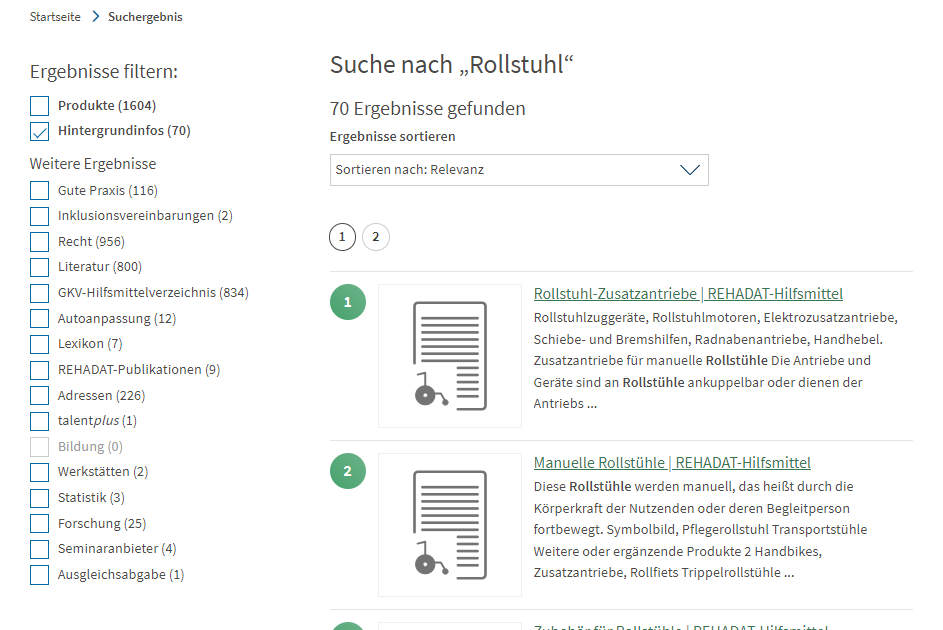Check the Werkstätten (2) filter

coord(40,472)
